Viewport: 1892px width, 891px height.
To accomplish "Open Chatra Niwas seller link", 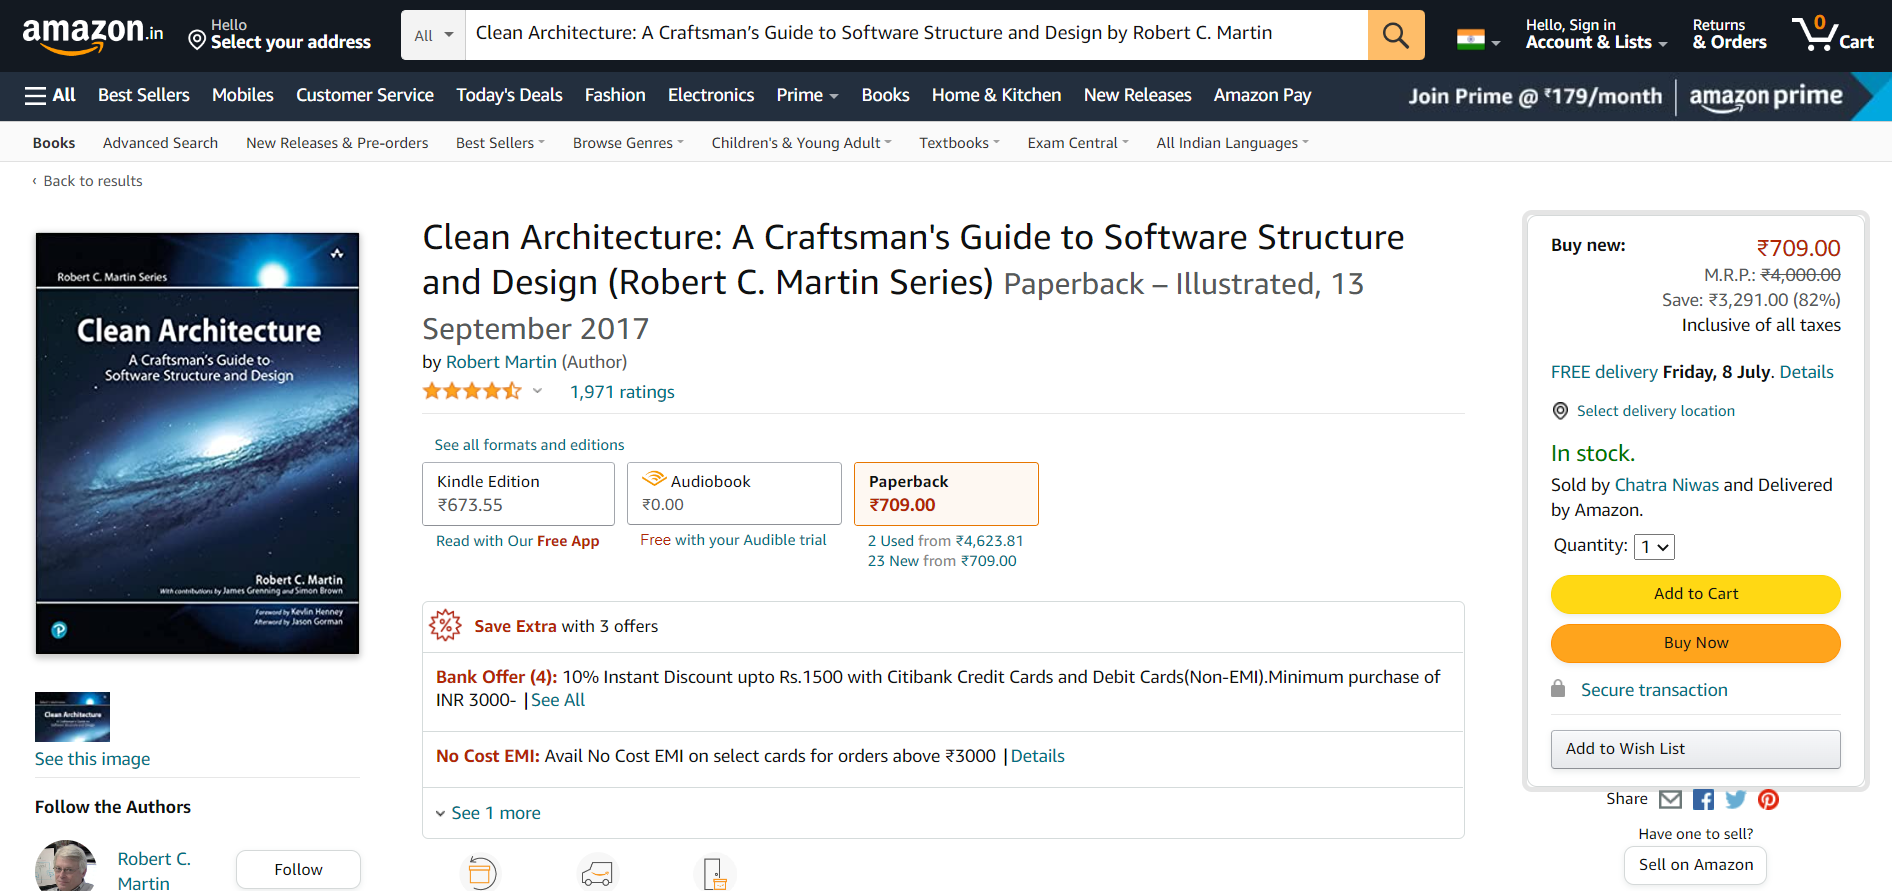I will [x=1666, y=485].
